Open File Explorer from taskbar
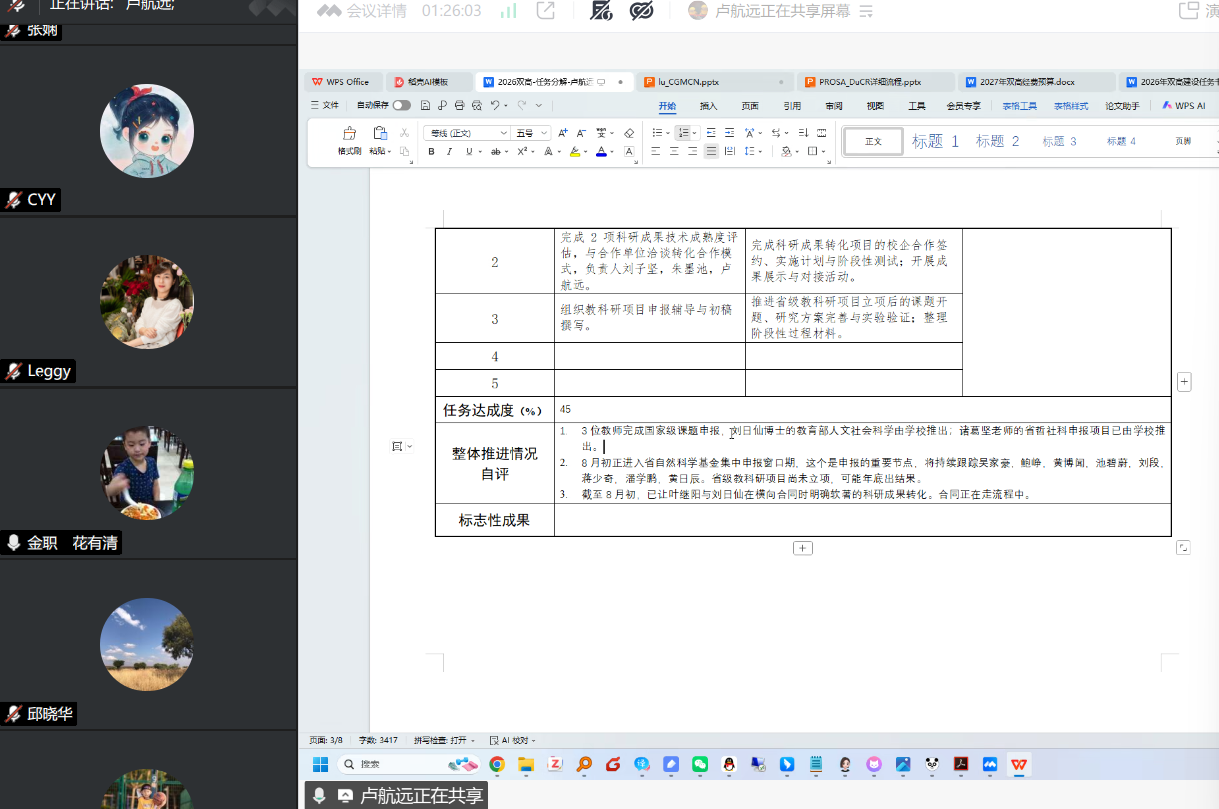Screen dimensions: 1219x809 pyautogui.click(x=526, y=764)
